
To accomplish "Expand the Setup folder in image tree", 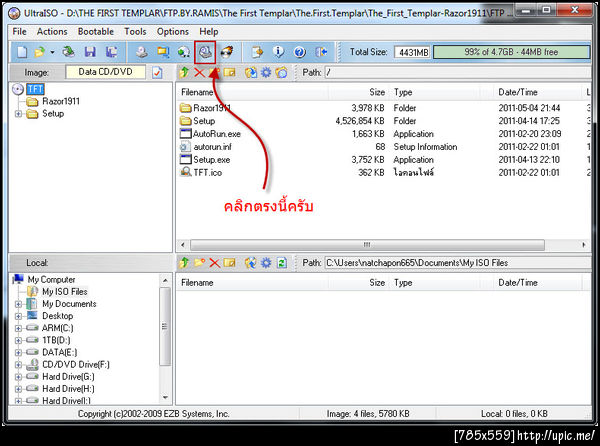I will (18, 114).
